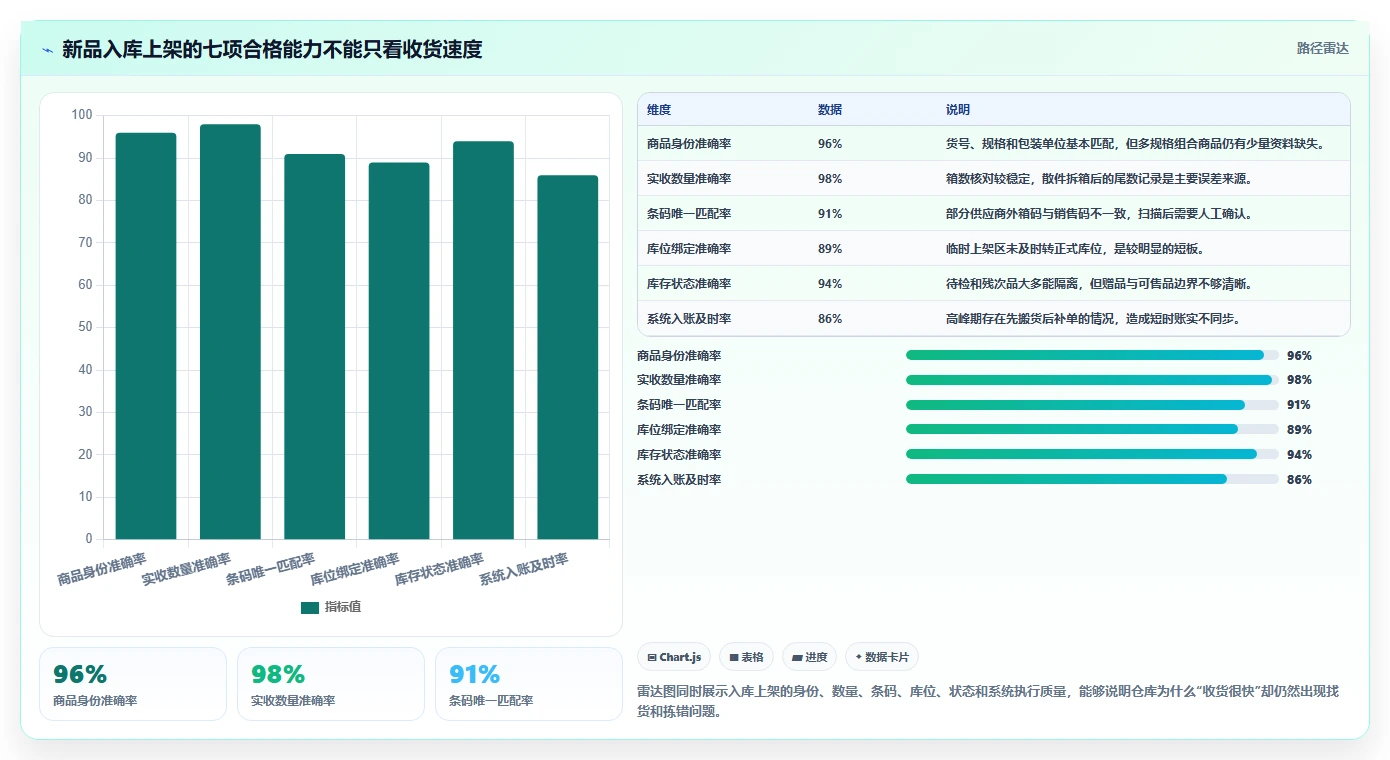Viewport: 1390px width, 760px height.
Task: Click the lightning icon beside the title
Action: (x=47, y=50)
